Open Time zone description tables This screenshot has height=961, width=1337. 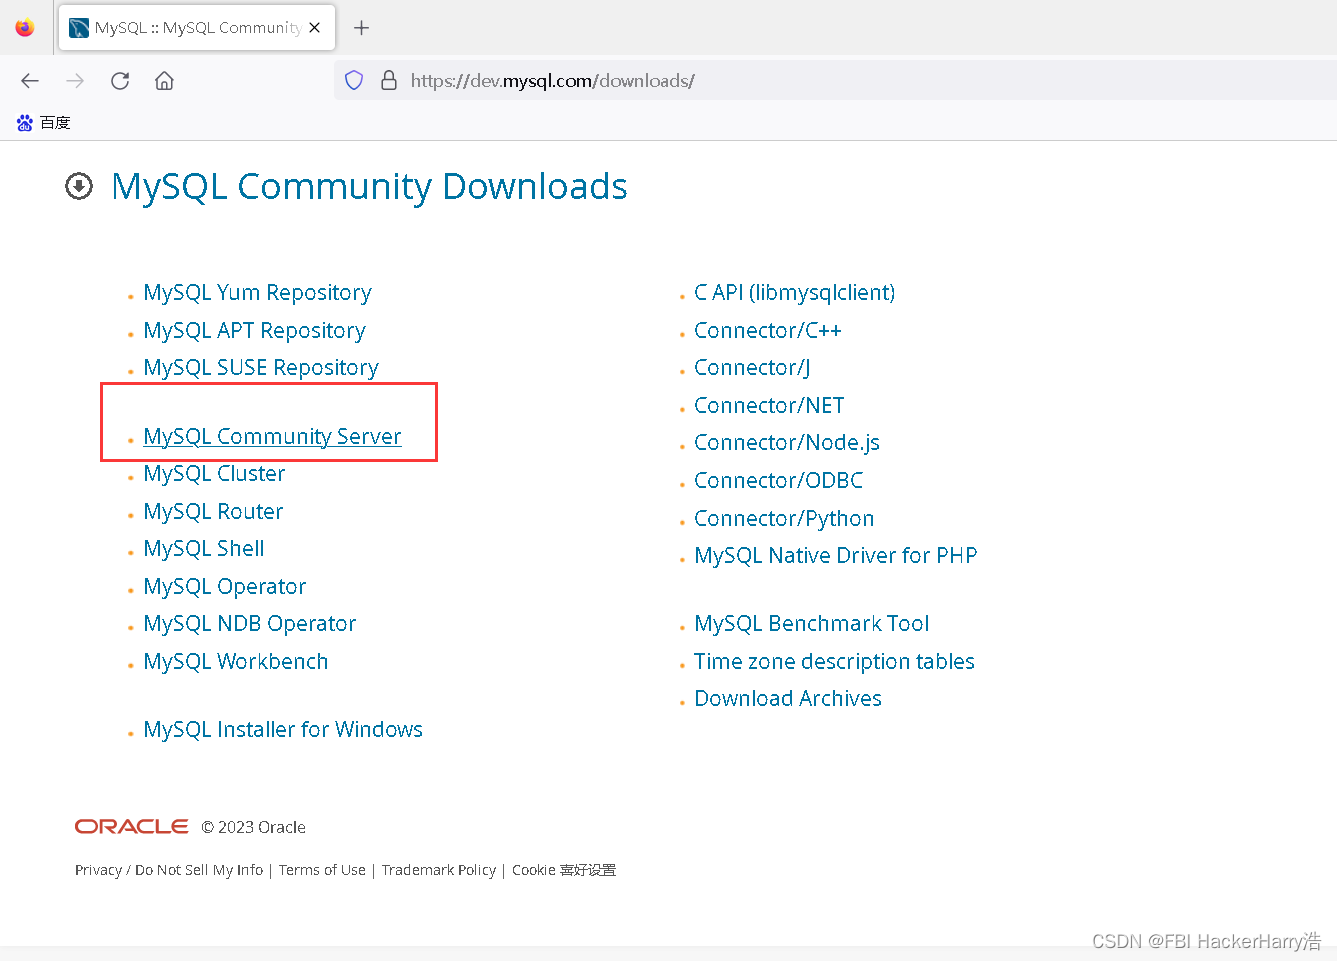click(x=834, y=662)
